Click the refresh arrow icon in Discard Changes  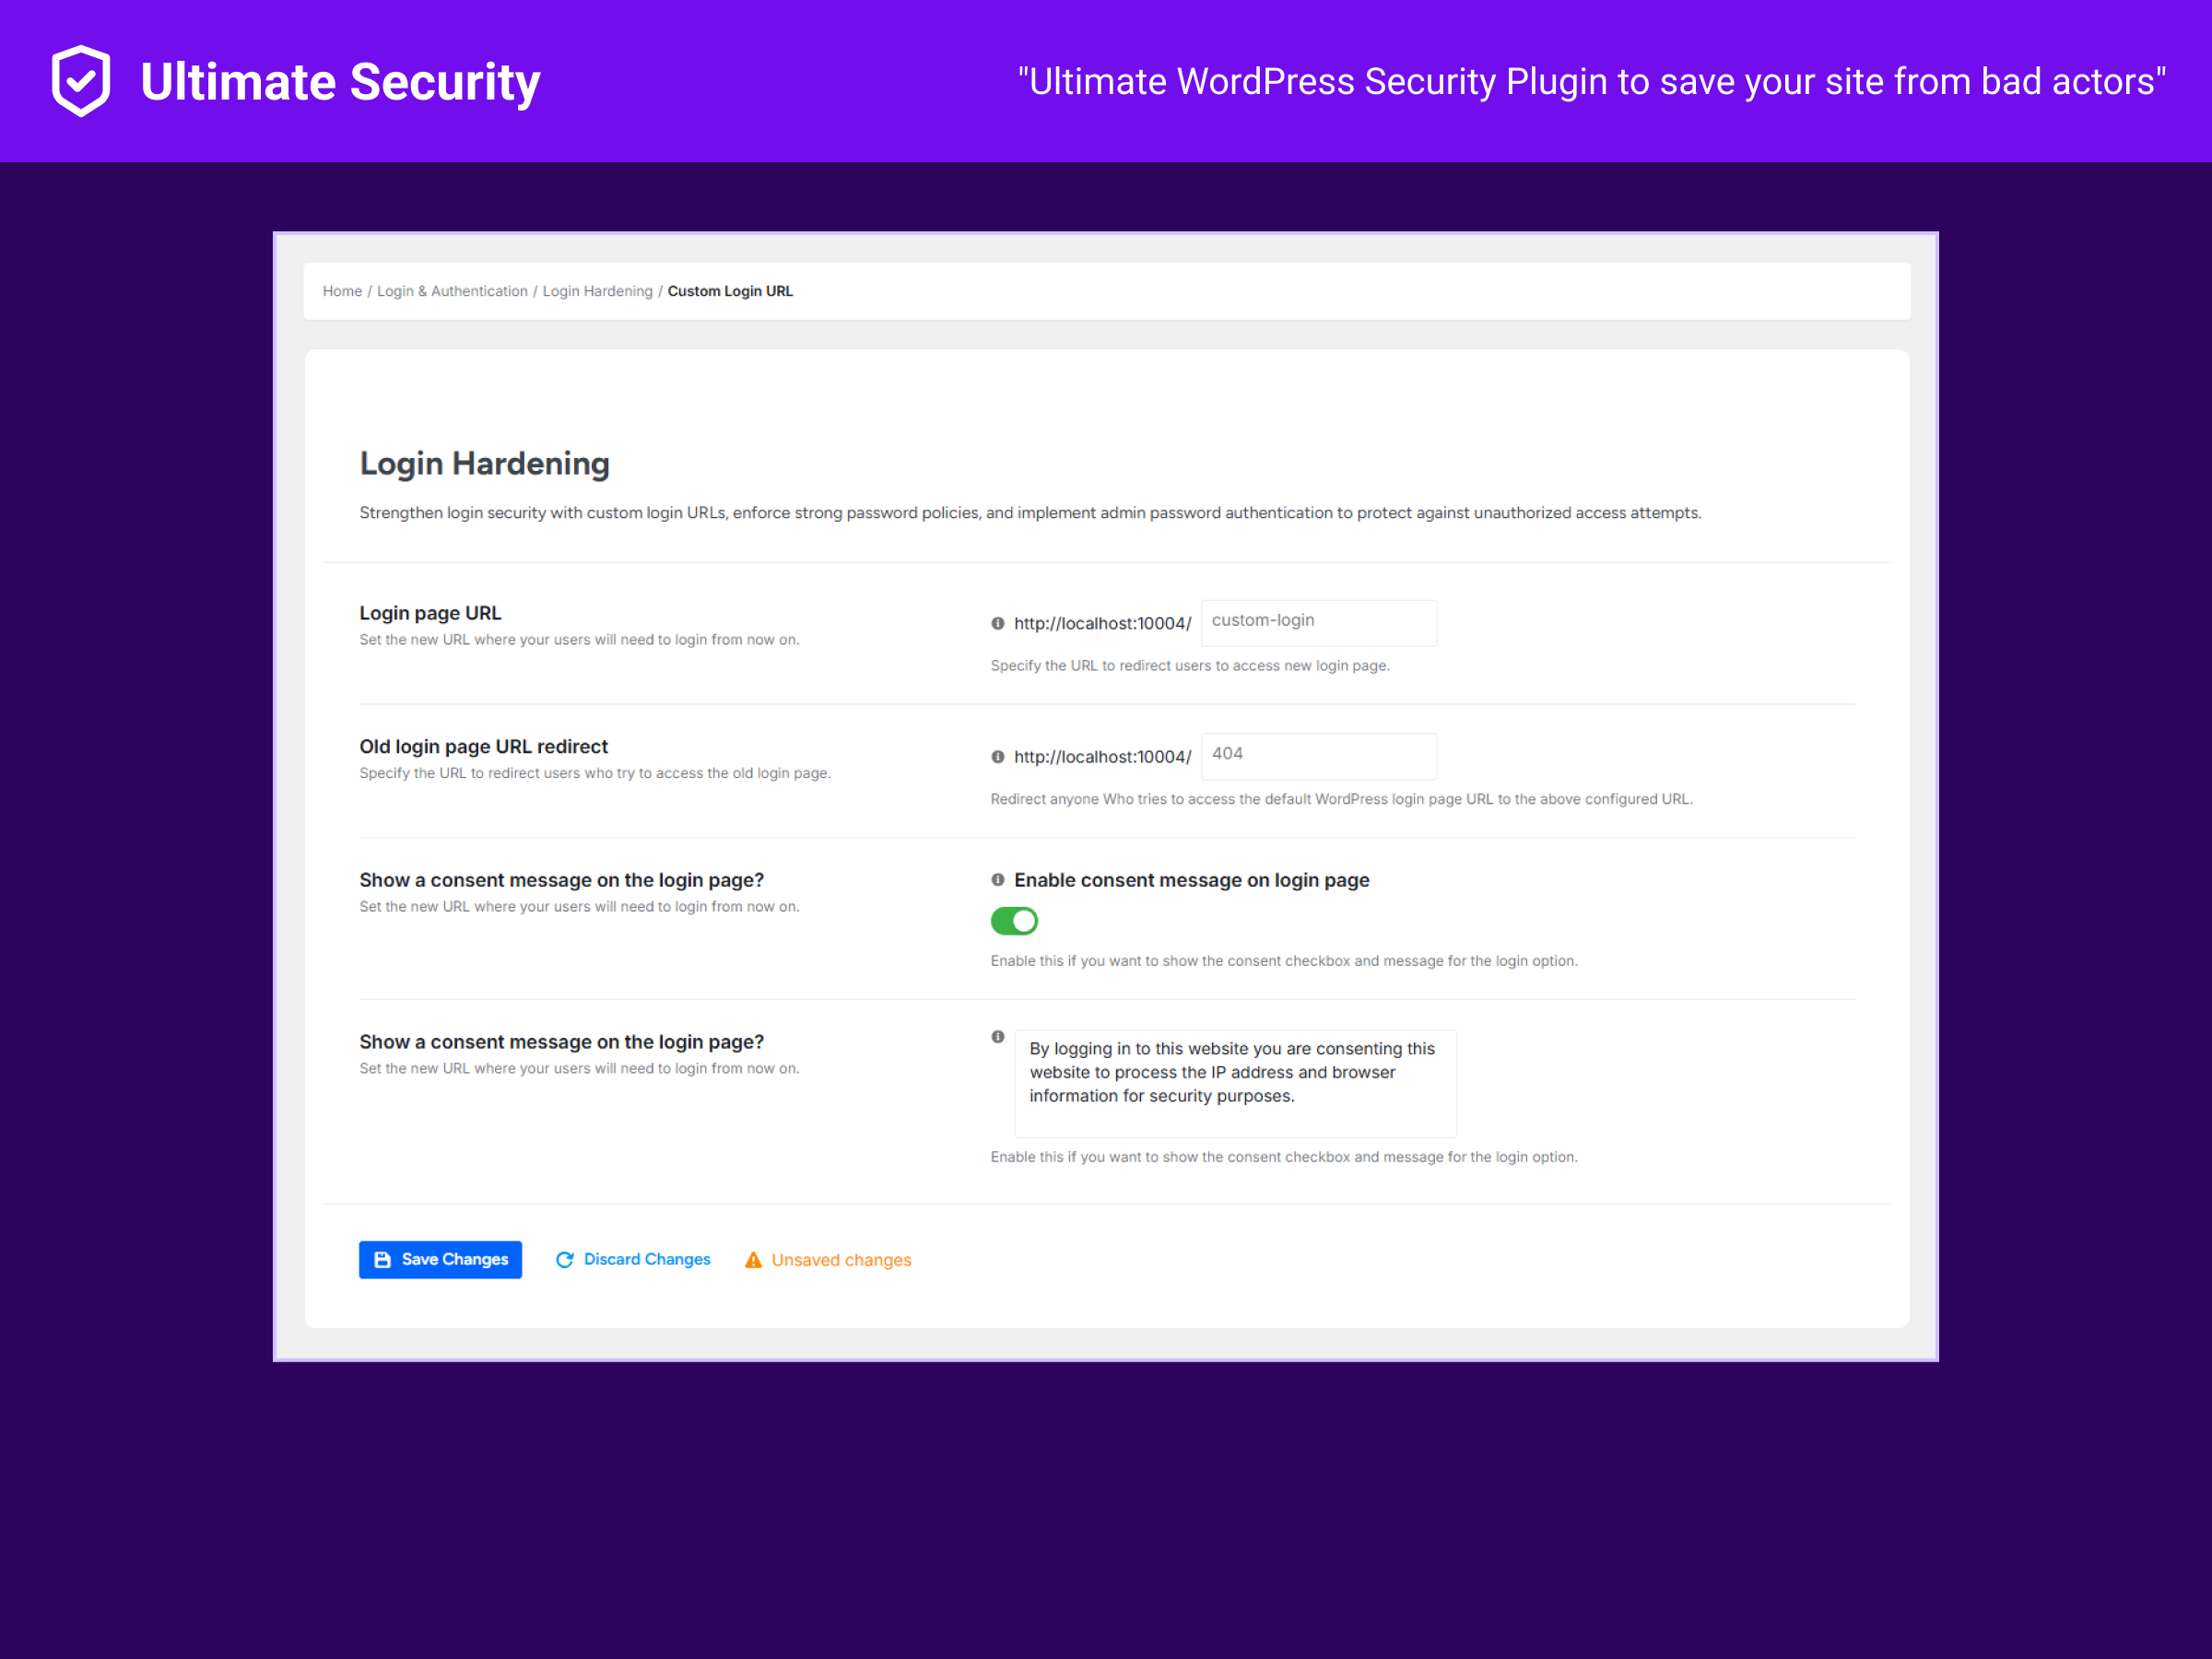click(x=564, y=1260)
